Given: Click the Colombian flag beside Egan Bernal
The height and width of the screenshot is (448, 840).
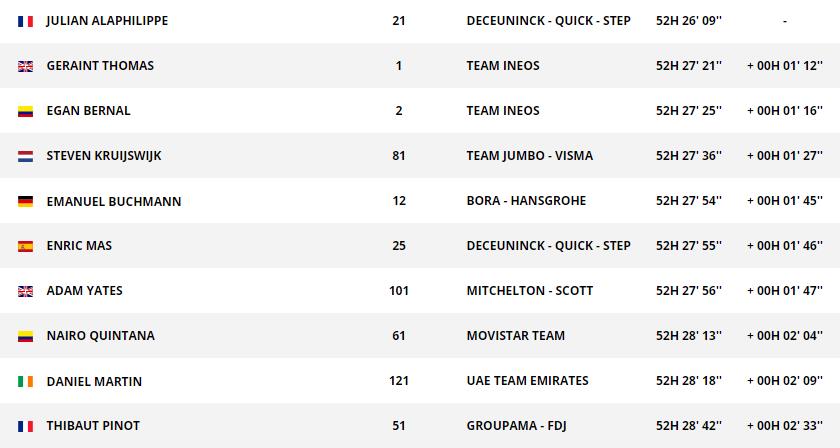Looking at the screenshot, I should point(26,111).
